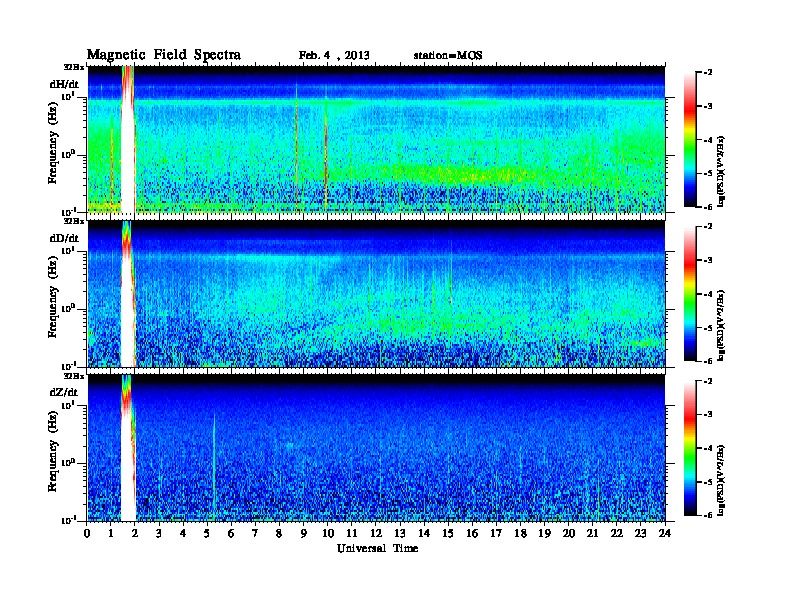The height and width of the screenshot is (612, 792).
Task: Click the 'dD/dt' panel label
Action: point(64,238)
